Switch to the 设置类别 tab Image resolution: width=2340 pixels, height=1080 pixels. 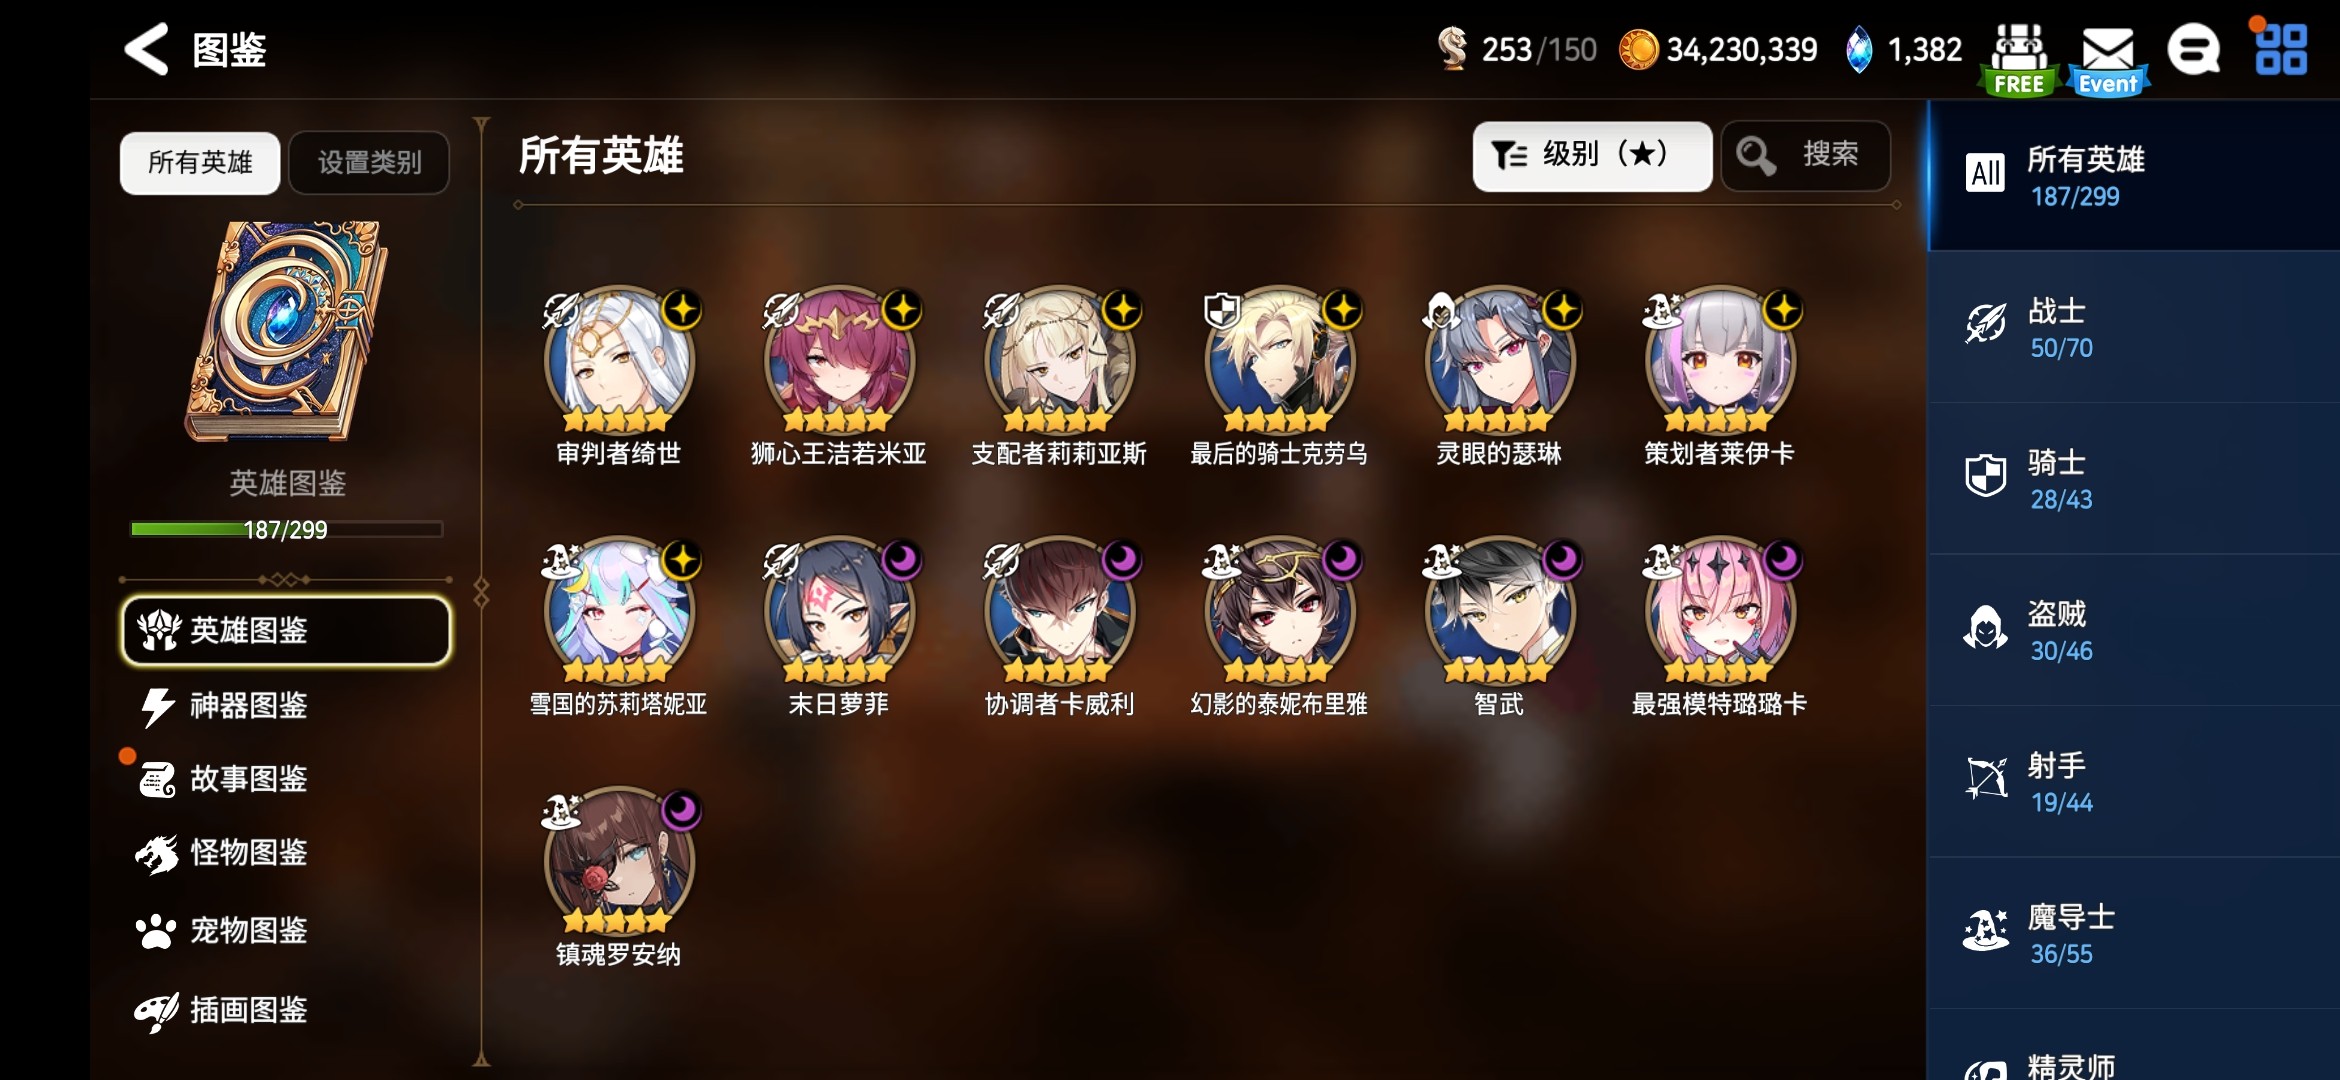pyautogui.click(x=369, y=162)
